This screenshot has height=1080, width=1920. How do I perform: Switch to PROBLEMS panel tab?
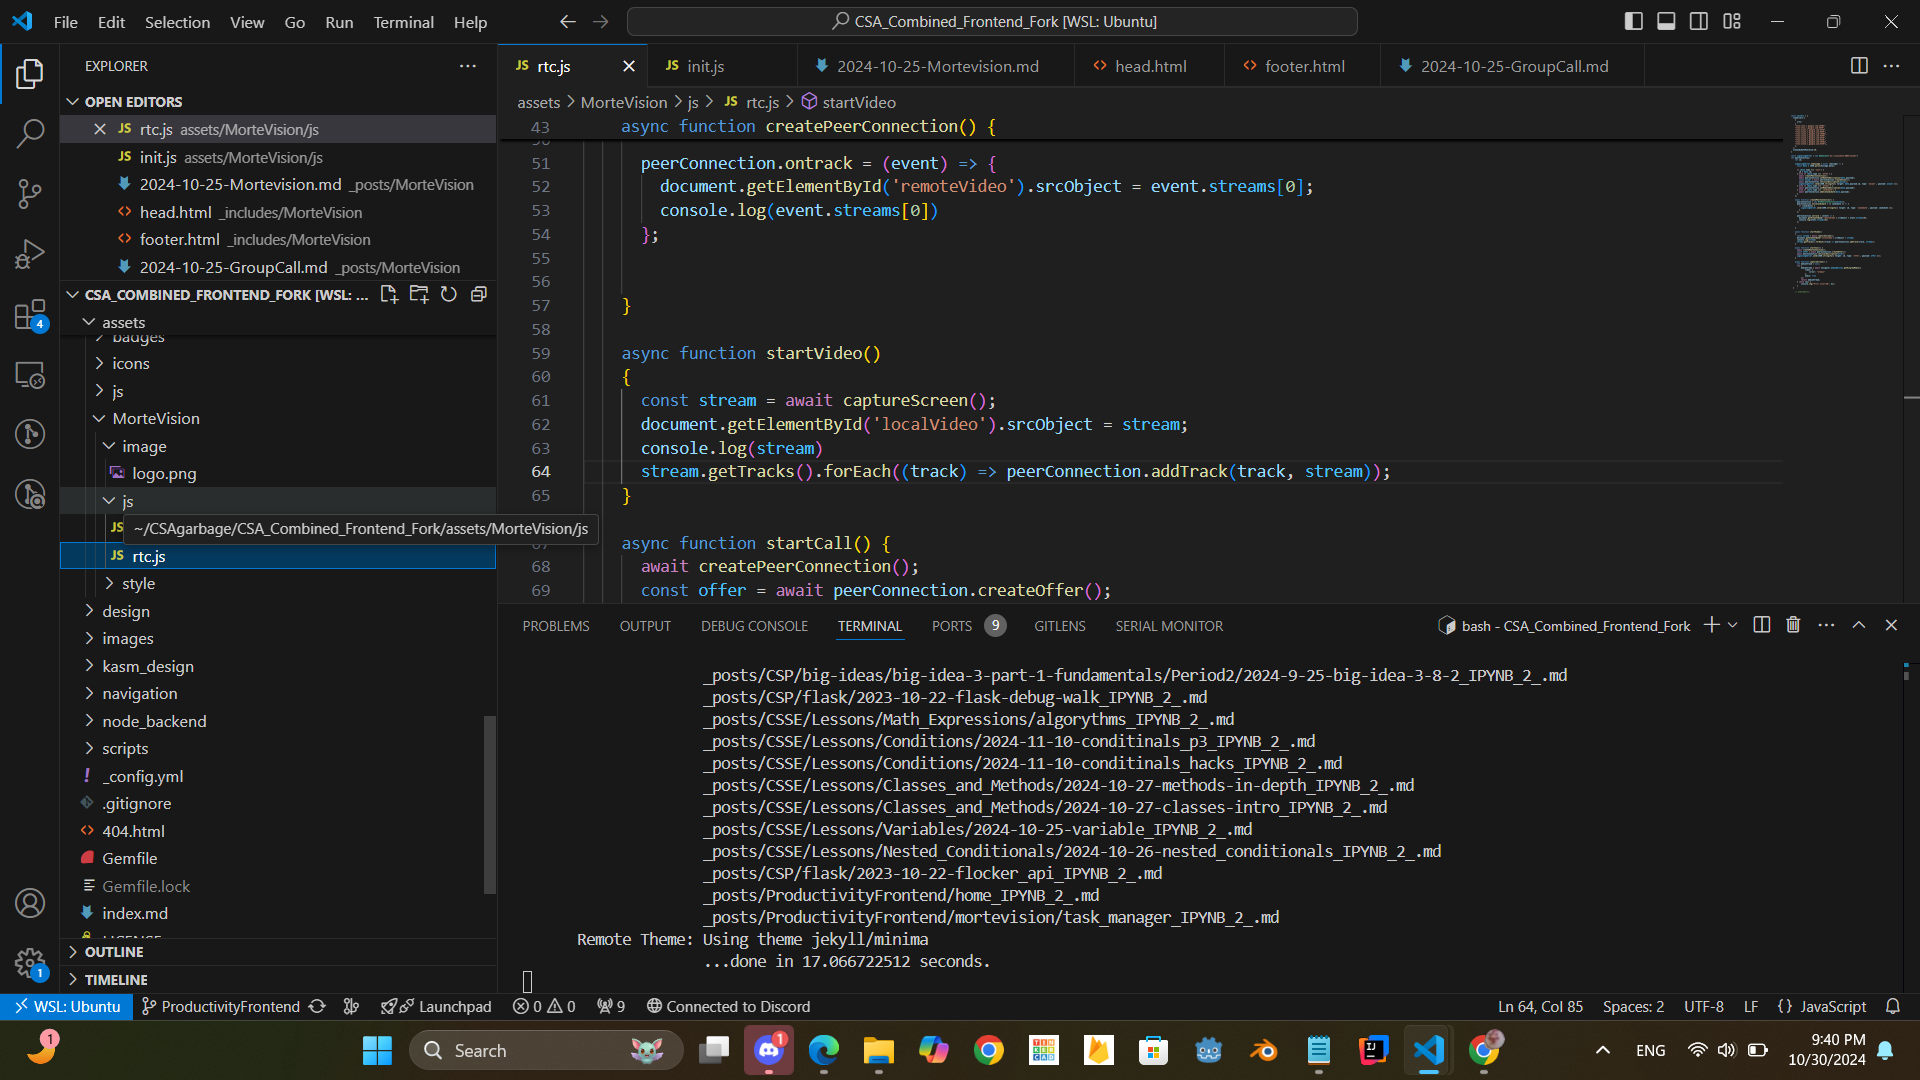pos(555,626)
